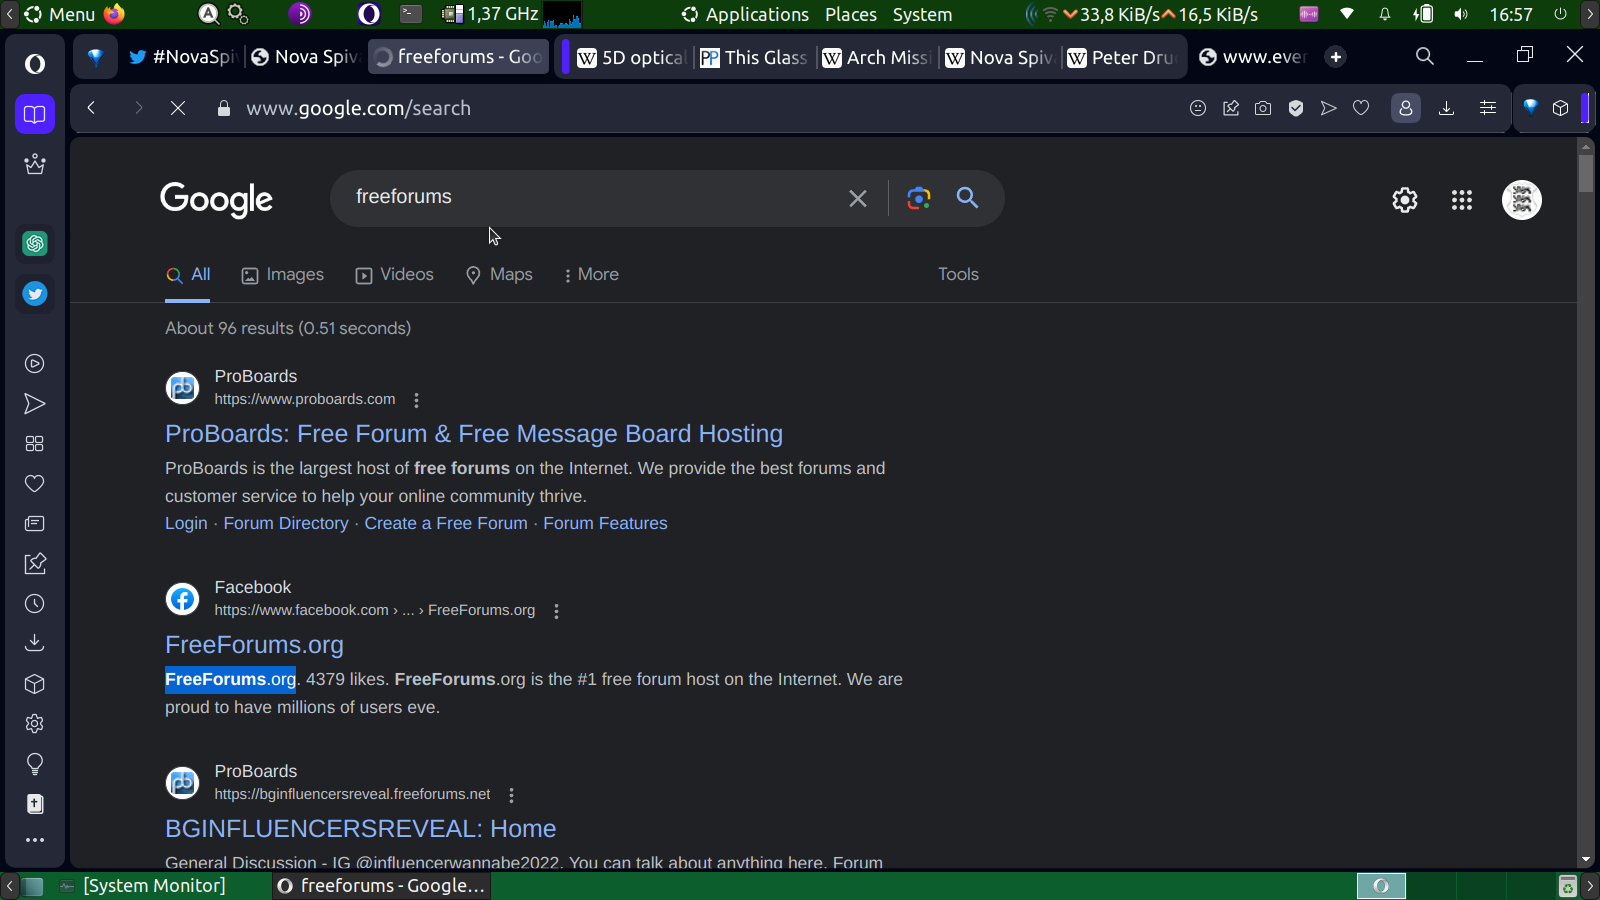
Task: Open the Tools dropdown on the results page
Action: click(958, 275)
